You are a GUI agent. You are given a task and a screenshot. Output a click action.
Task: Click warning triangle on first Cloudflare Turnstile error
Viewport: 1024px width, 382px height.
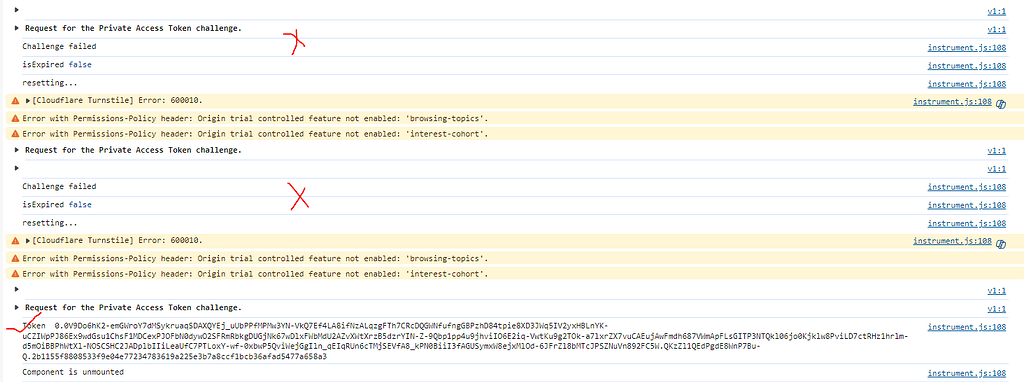coord(15,101)
